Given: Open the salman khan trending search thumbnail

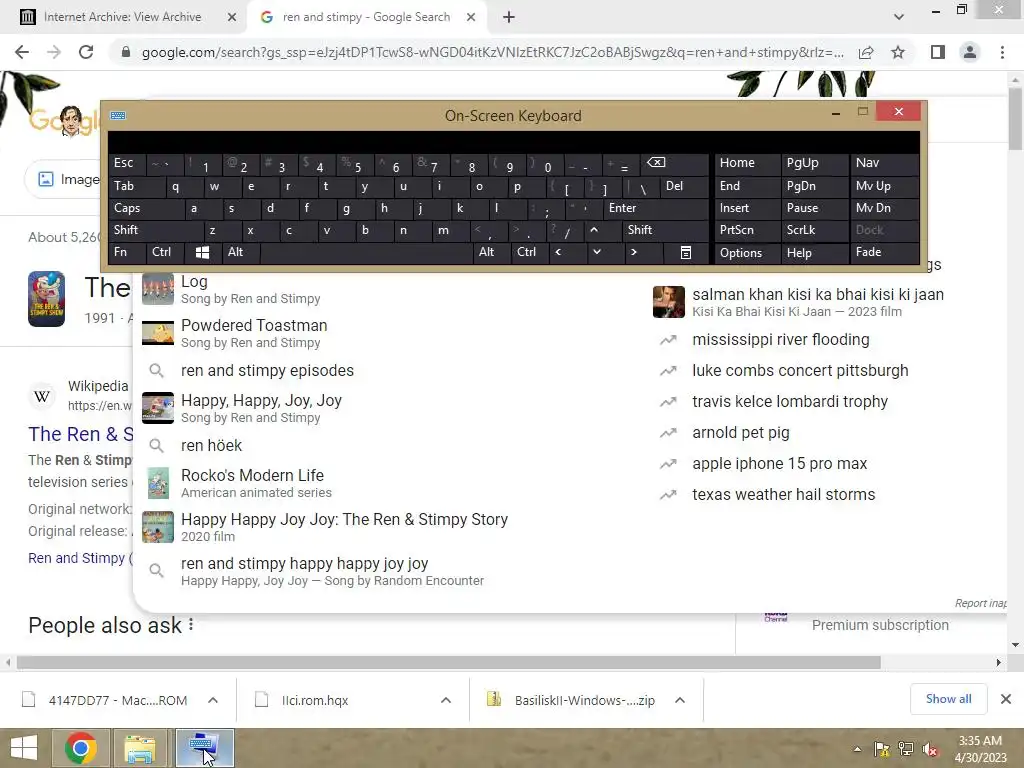Looking at the screenshot, I should 669,302.
